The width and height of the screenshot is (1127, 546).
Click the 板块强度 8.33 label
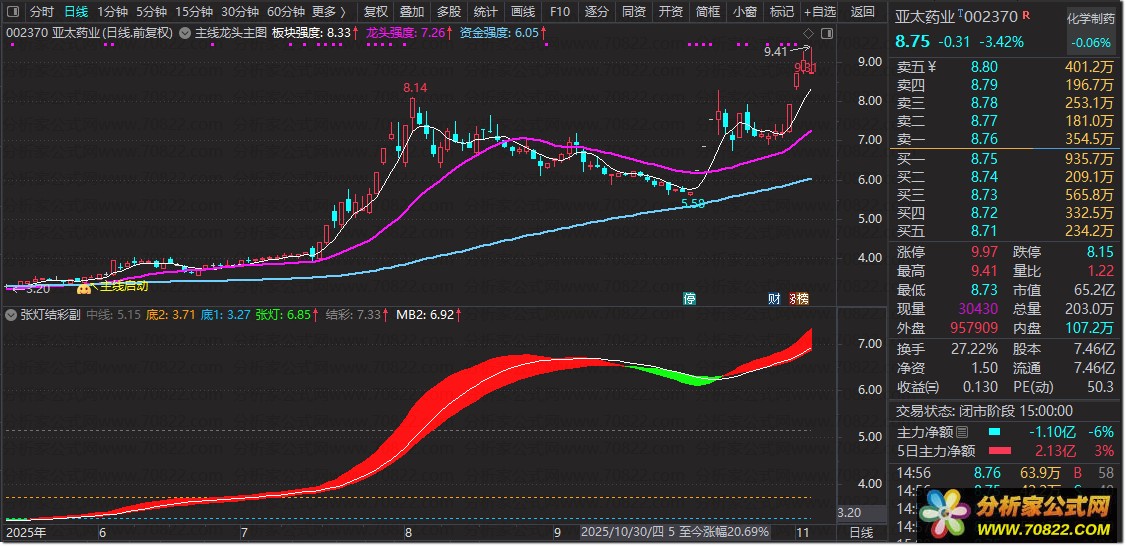pos(312,33)
